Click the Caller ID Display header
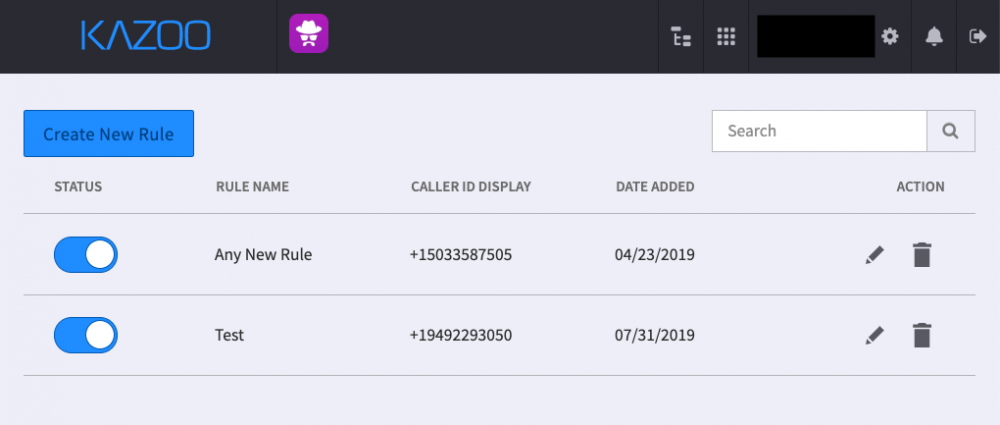The height and width of the screenshot is (425, 1000). tap(471, 187)
